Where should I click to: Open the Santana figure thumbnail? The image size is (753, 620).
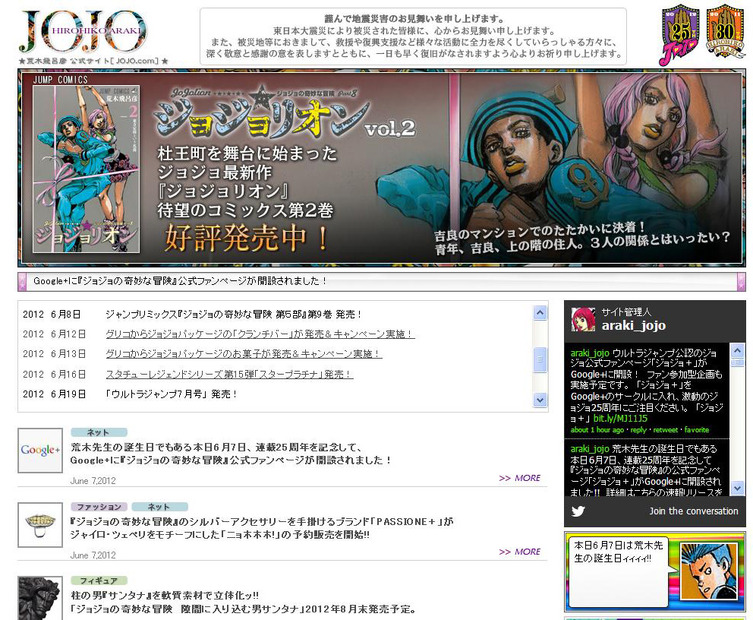pyautogui.click(x=40, y=598)
